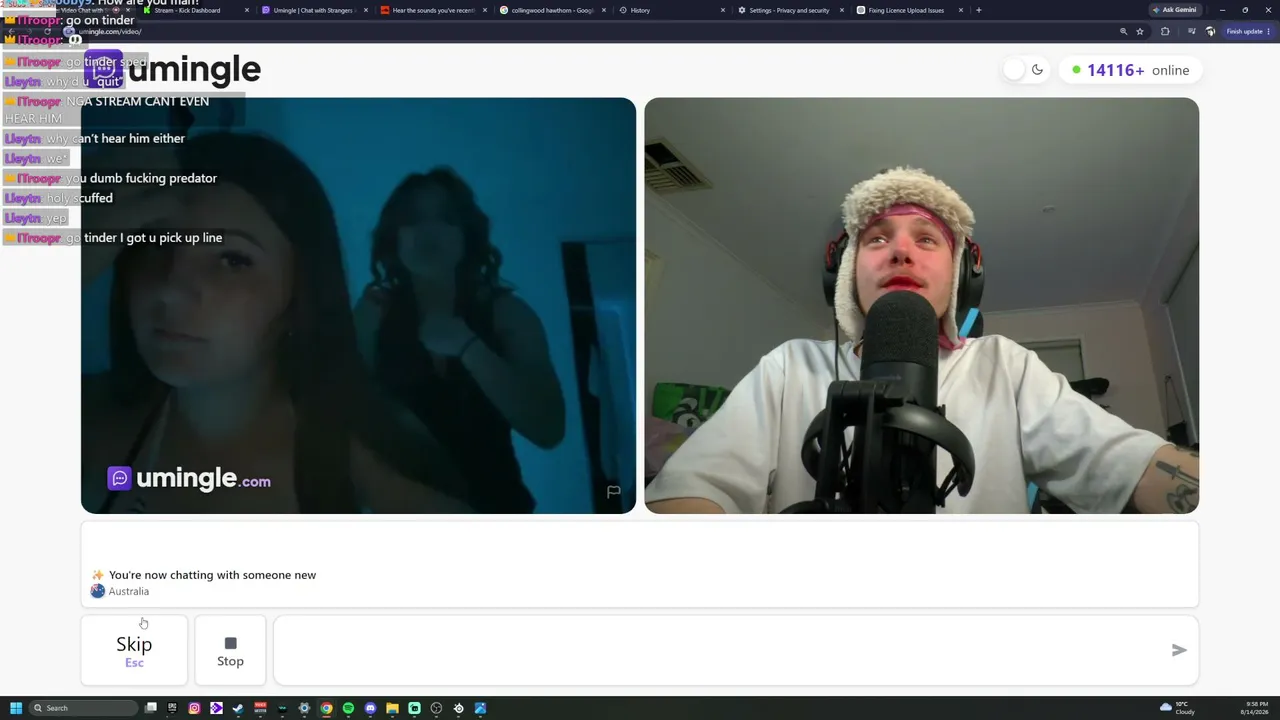1280x720 pixels.
Task: Close the Settings - Privacy and security tab
Action: coord(842,10)
